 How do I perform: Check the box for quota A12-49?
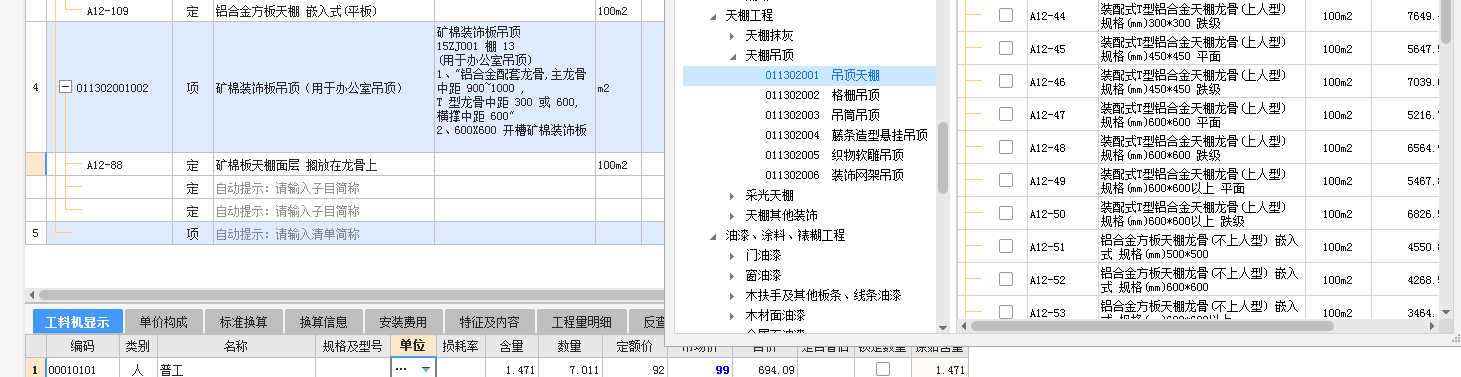pyautogui.click(x=1006, y=180)
